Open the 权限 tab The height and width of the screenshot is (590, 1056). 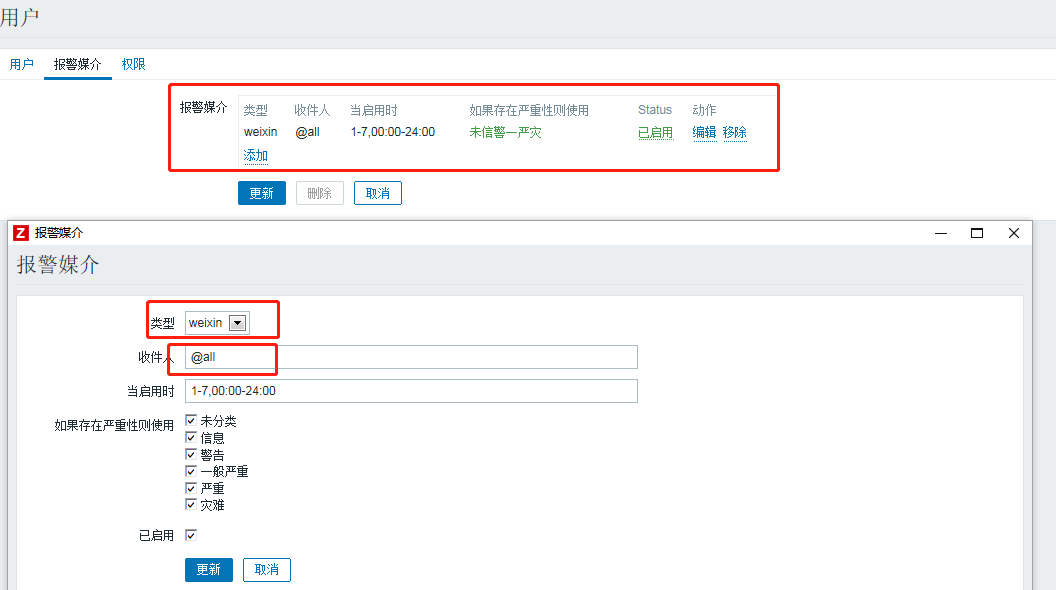tap(133, 64)
